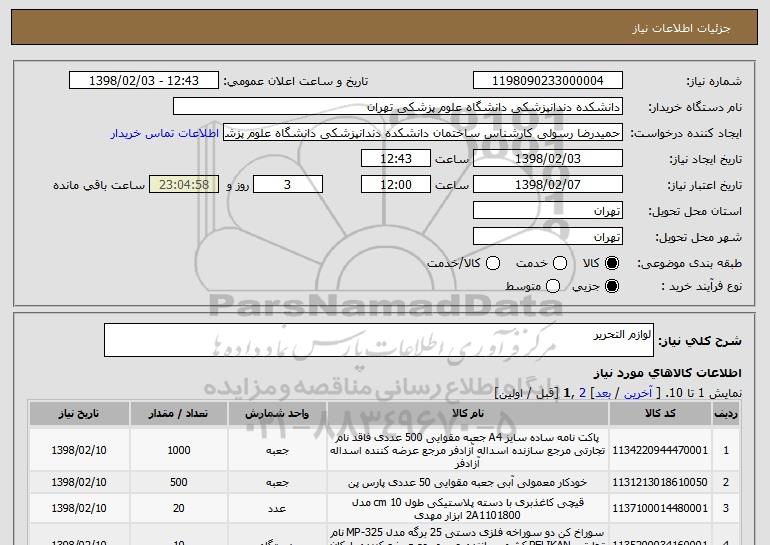Select the خدمت radio button
Image resolution: width=770 pixels, height=545 pixels.
[560, 263]
